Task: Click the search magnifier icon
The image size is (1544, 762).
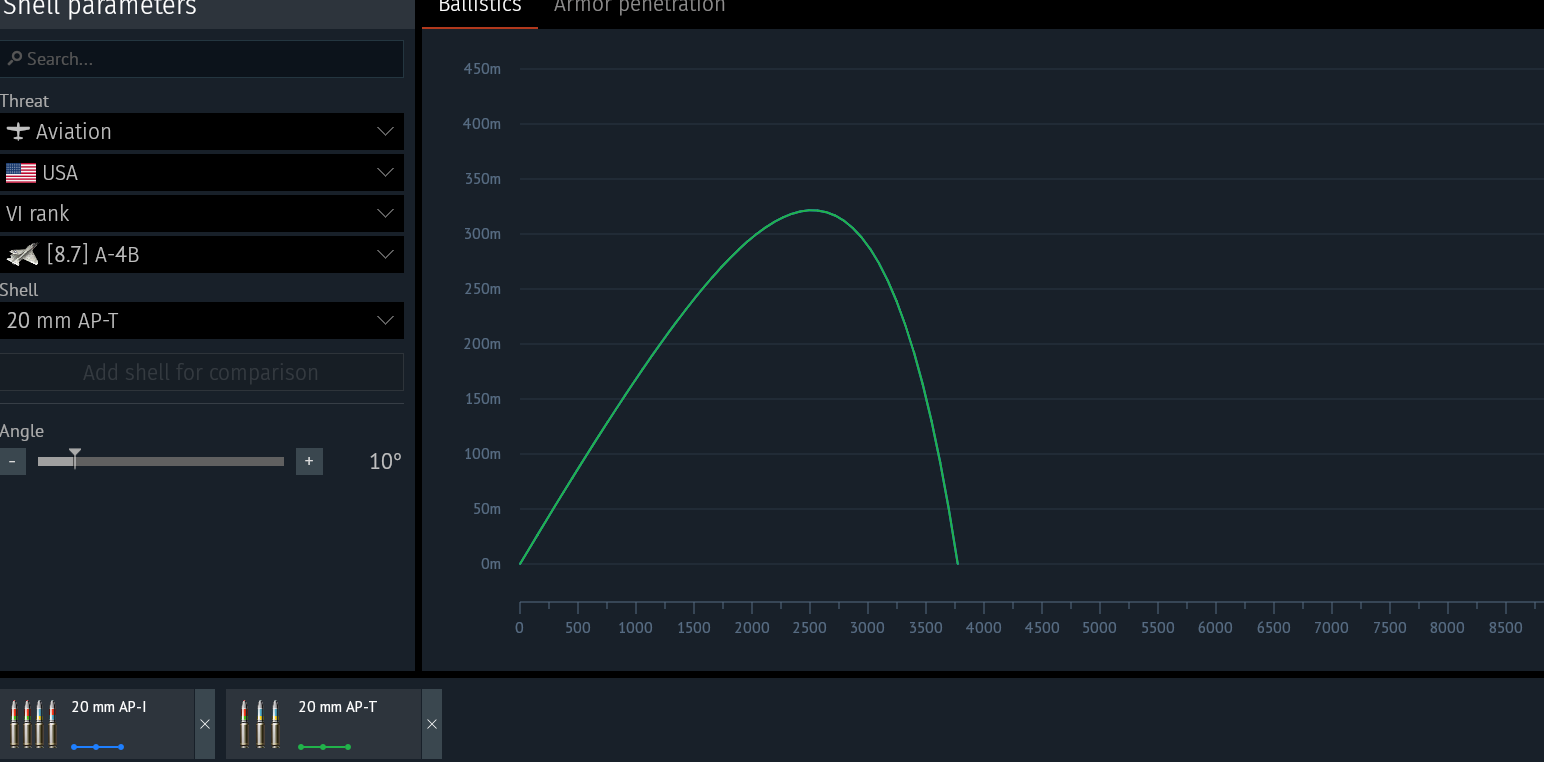Action: point(14,59)
